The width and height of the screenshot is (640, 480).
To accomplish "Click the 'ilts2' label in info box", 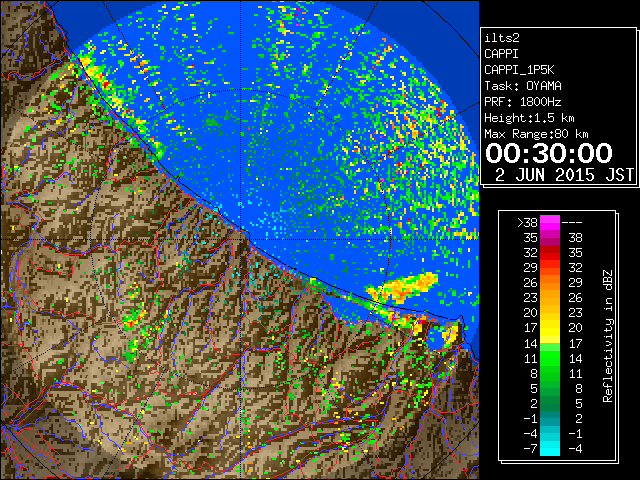I will point(502,38).
